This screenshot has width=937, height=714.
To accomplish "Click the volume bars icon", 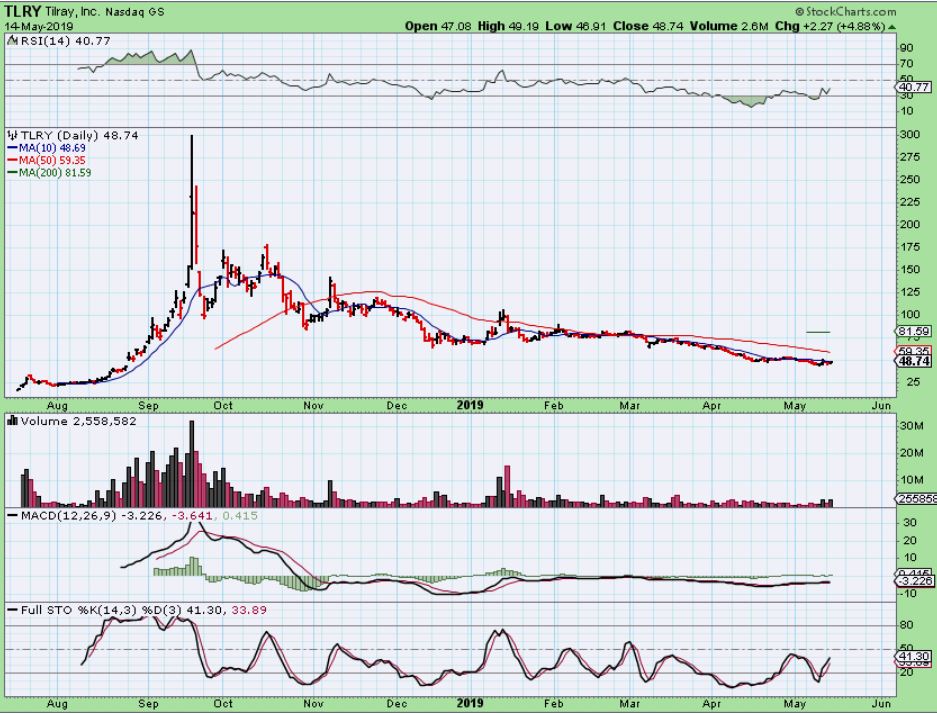I will (x=13, y=421).
